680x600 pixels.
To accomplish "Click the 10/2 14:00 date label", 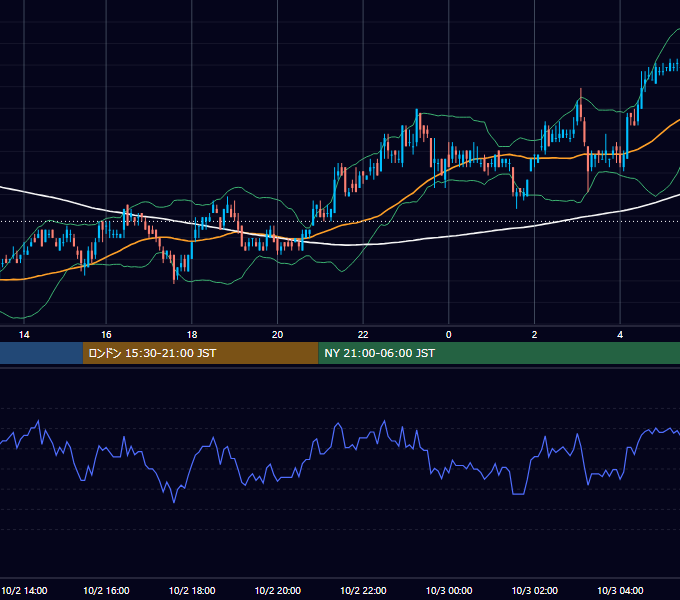I will tap(24, 591).
